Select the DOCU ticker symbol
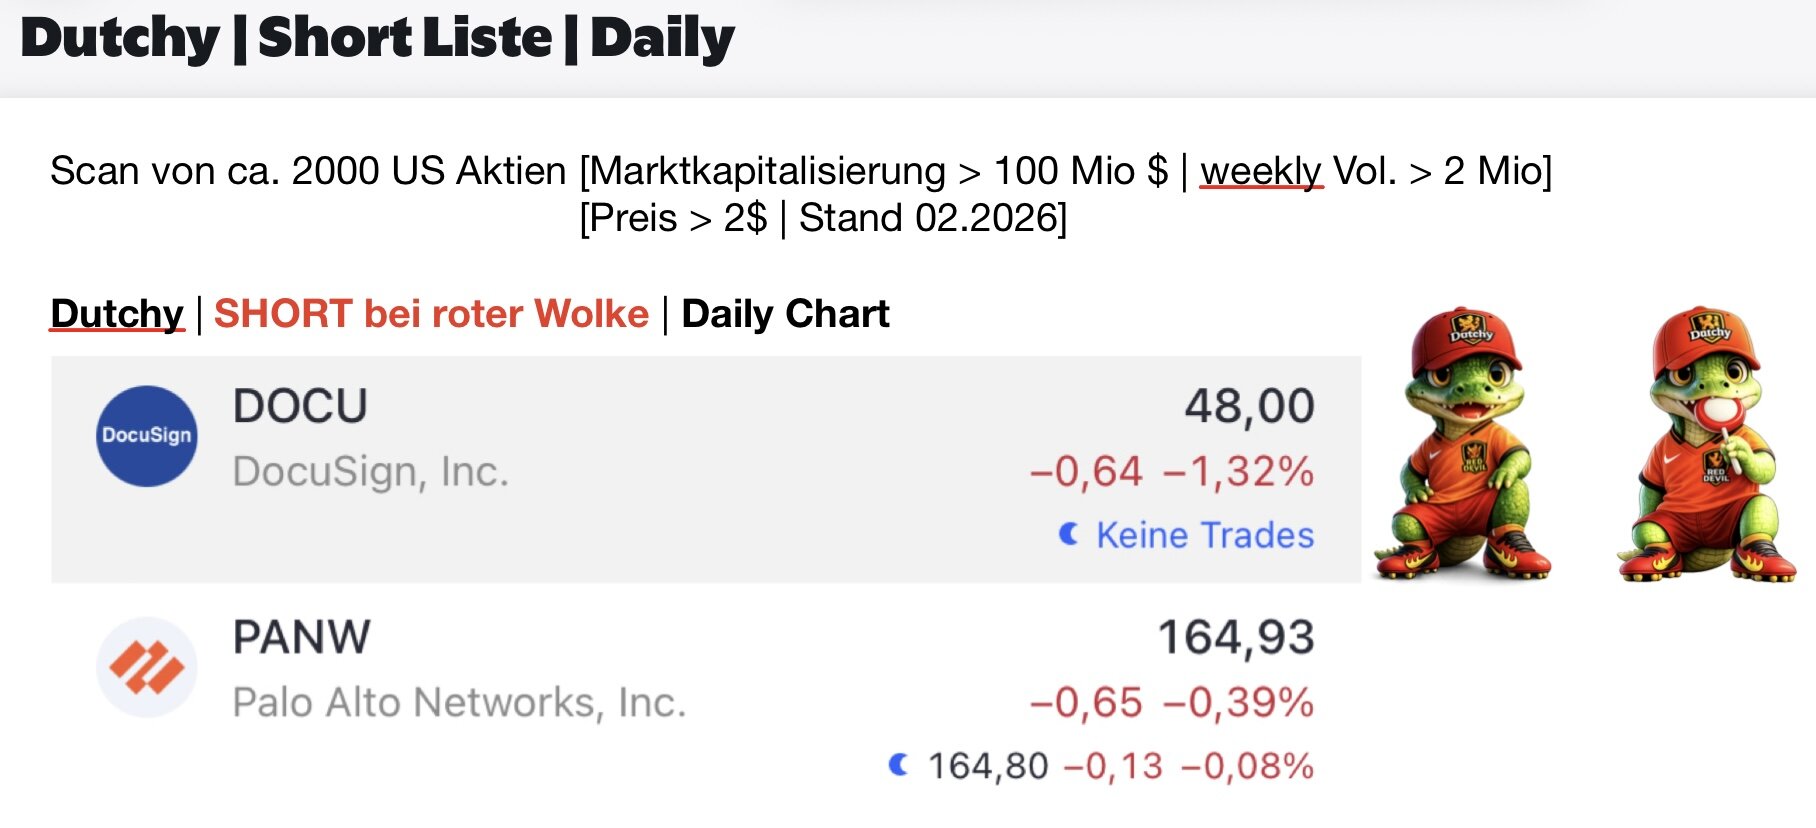The image size is (1816, 828). pyautogui.click(x=300, y=407)
